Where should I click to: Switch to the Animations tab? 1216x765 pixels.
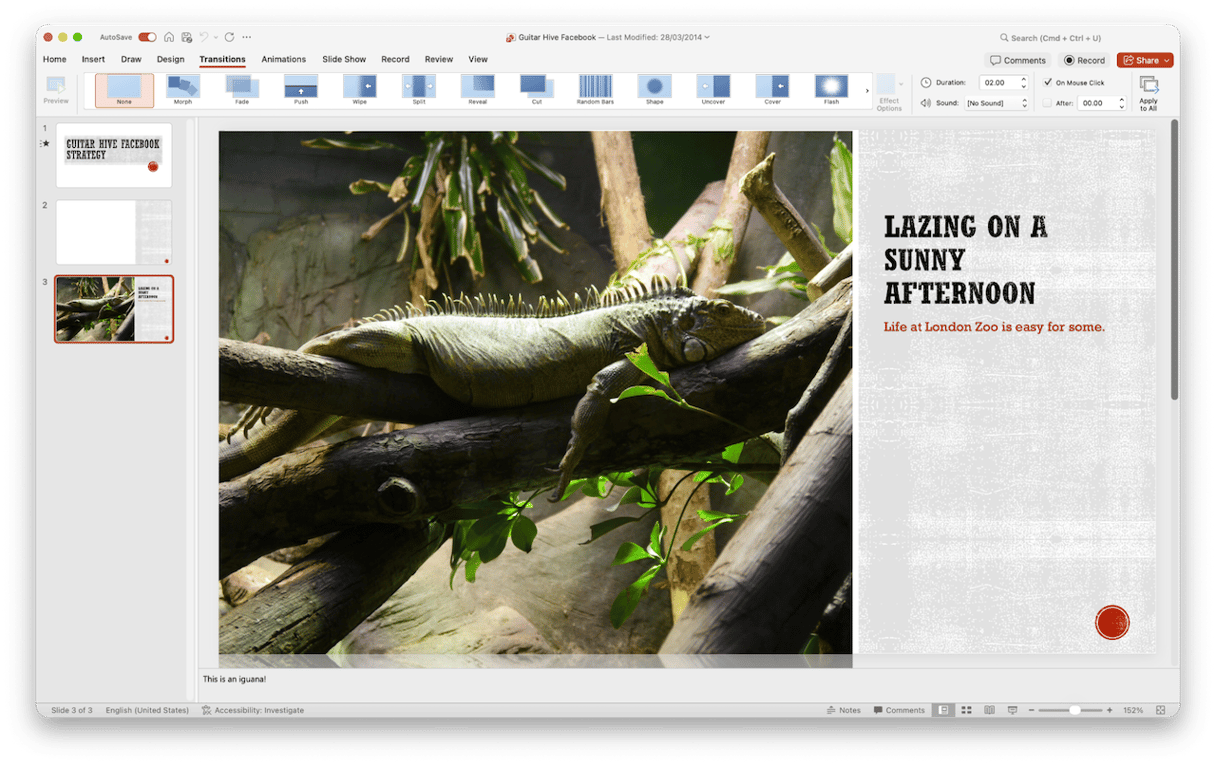click(283, 60)
